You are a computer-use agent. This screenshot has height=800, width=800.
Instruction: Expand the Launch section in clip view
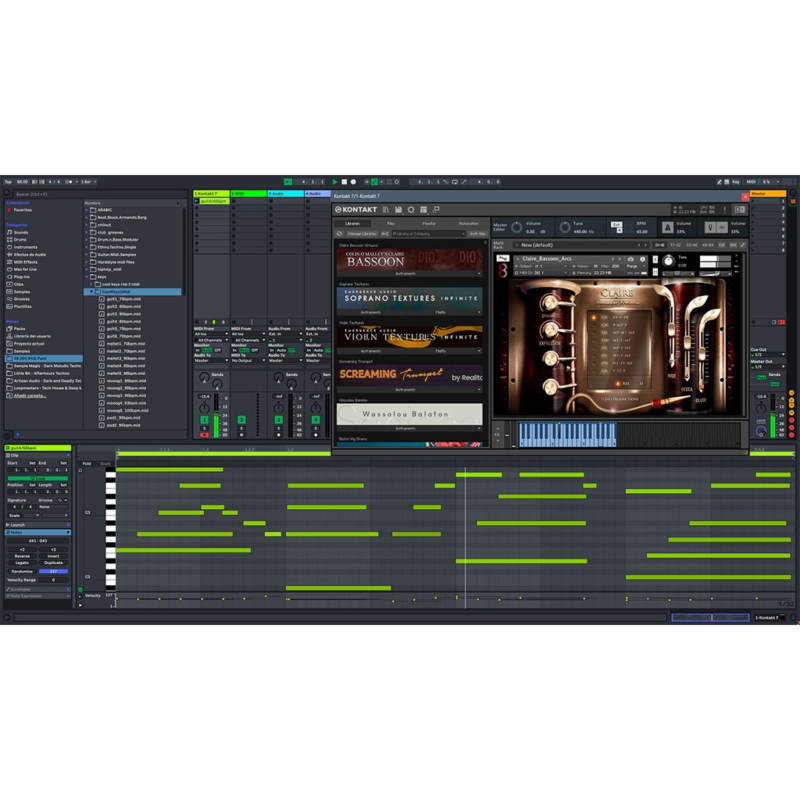pos(18,524)
